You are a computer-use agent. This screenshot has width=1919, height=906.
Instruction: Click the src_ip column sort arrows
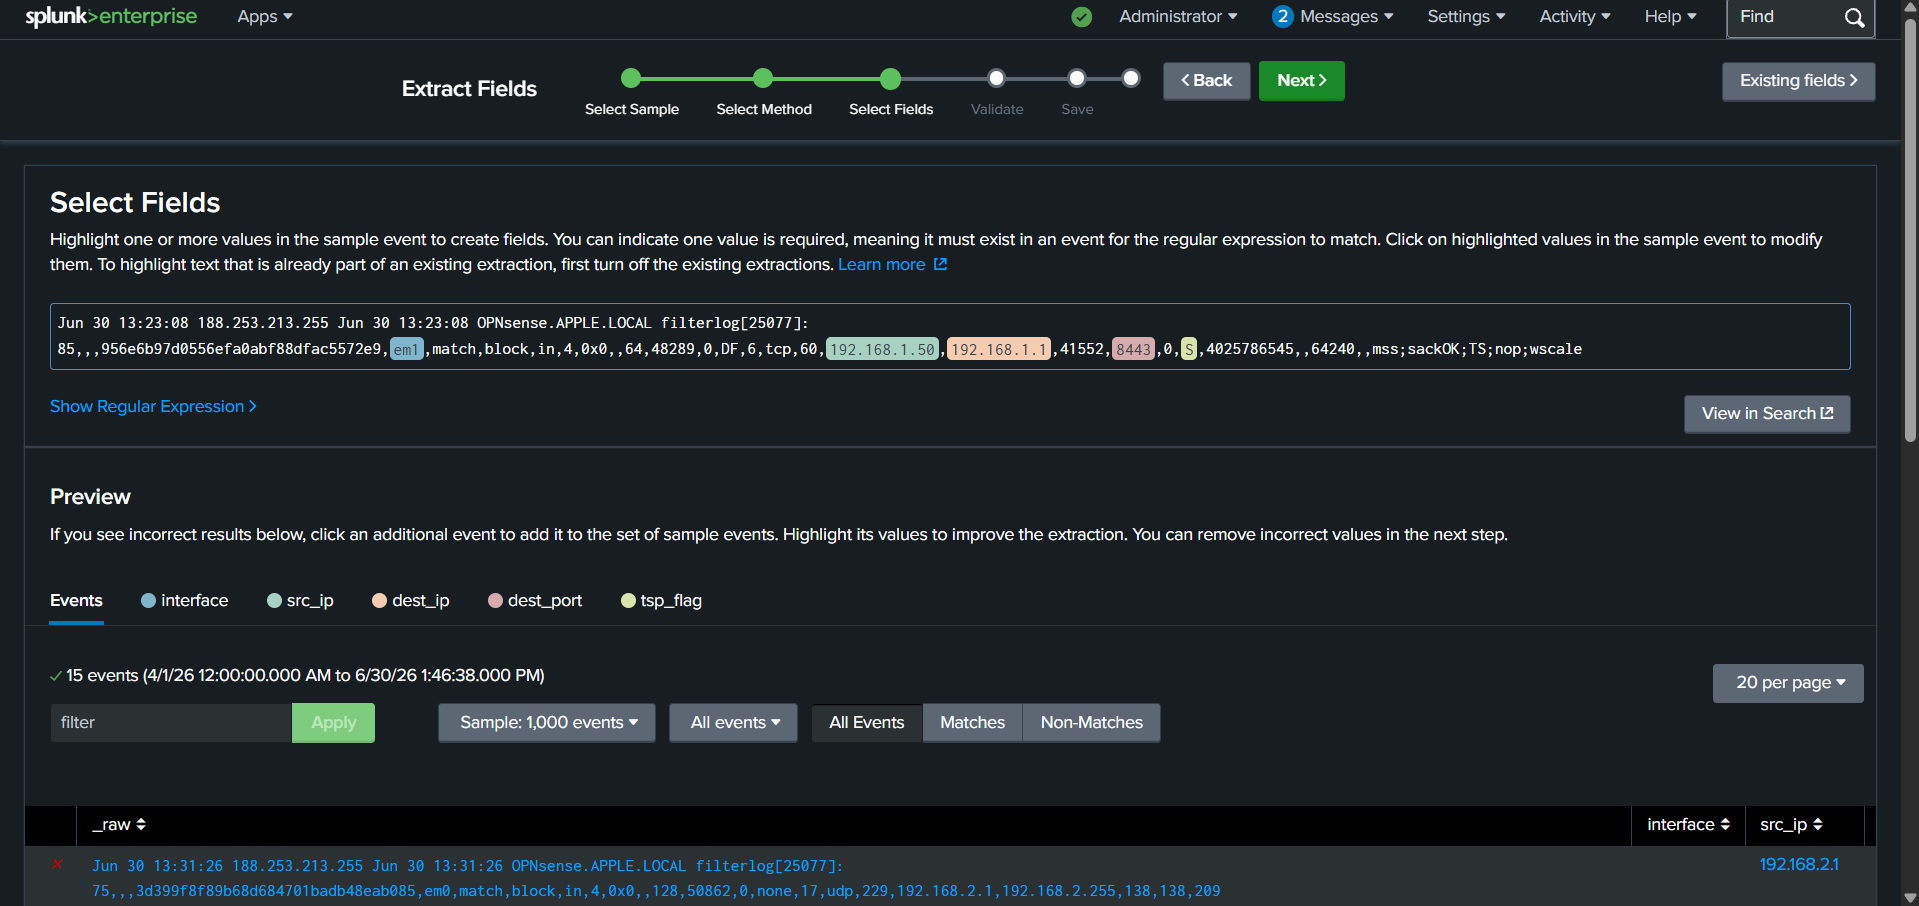click(1818, 824)
